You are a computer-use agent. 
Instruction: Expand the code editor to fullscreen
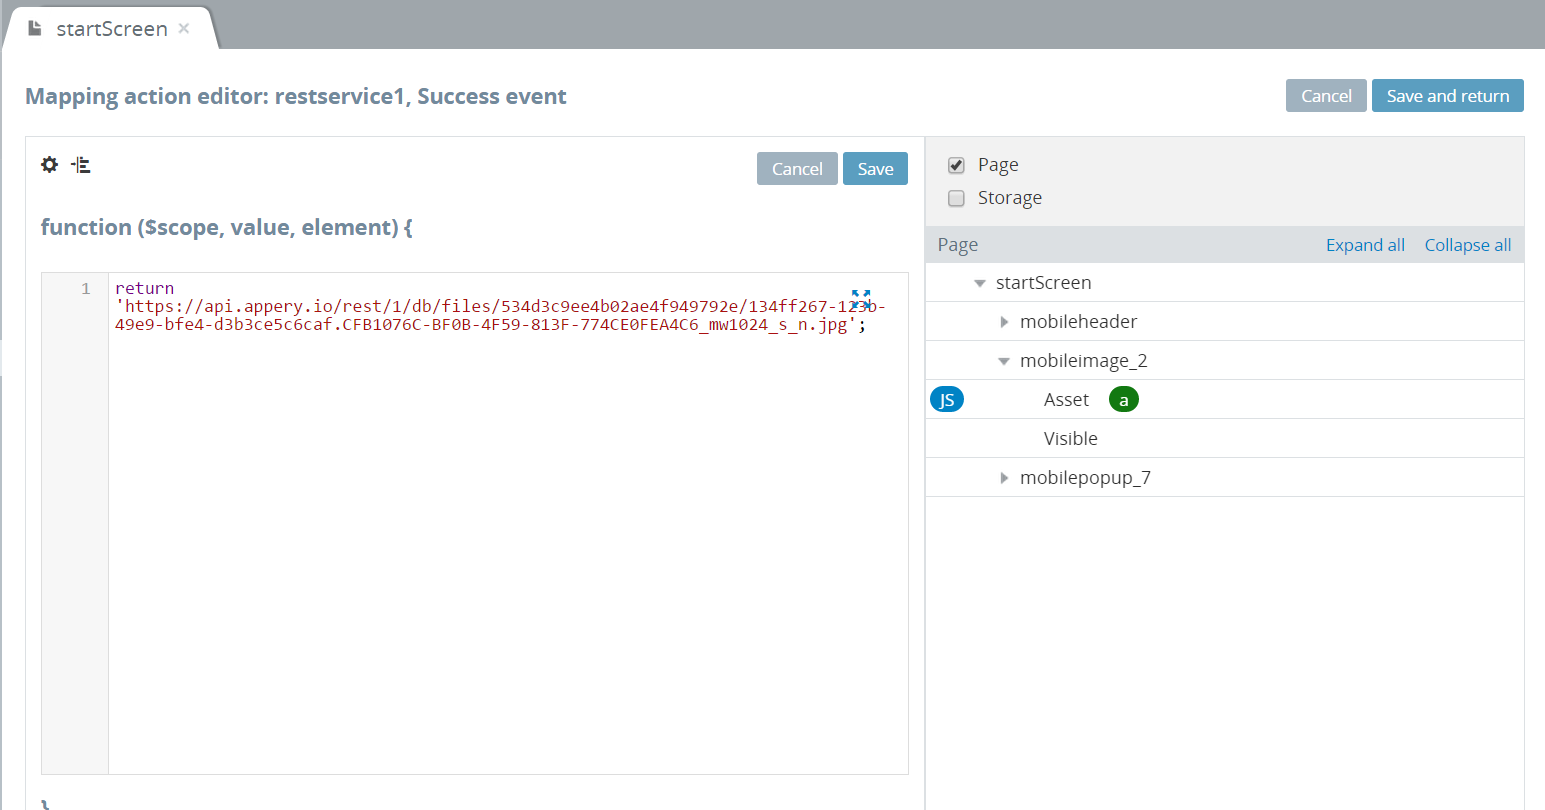tap(860, 298)
